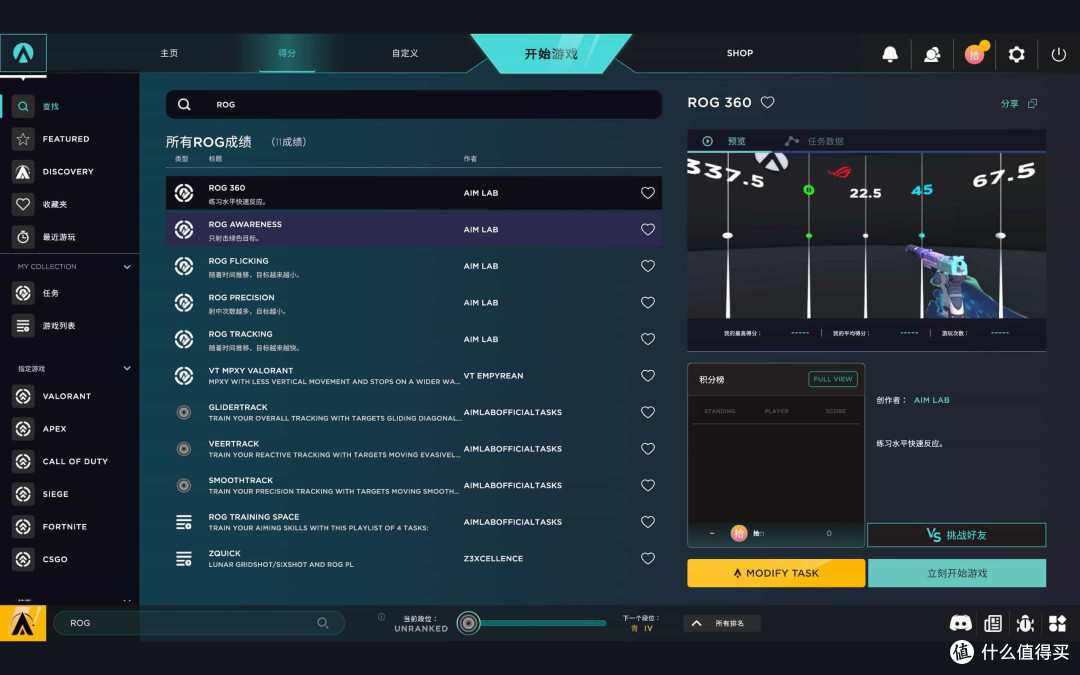Open the notifications bell
Image resolution: width=1080 pixels, height=675 pixels.
tap(890, 54)
